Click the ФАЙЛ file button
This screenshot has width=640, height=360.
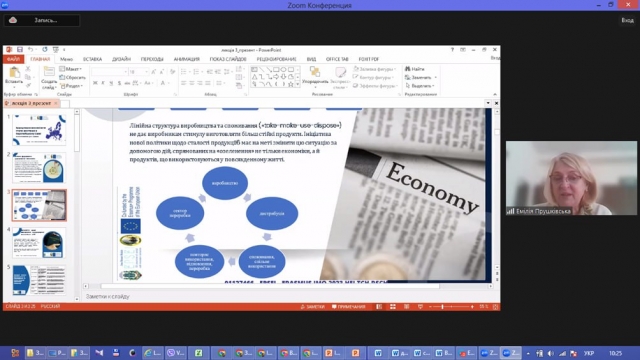[13, 59]
